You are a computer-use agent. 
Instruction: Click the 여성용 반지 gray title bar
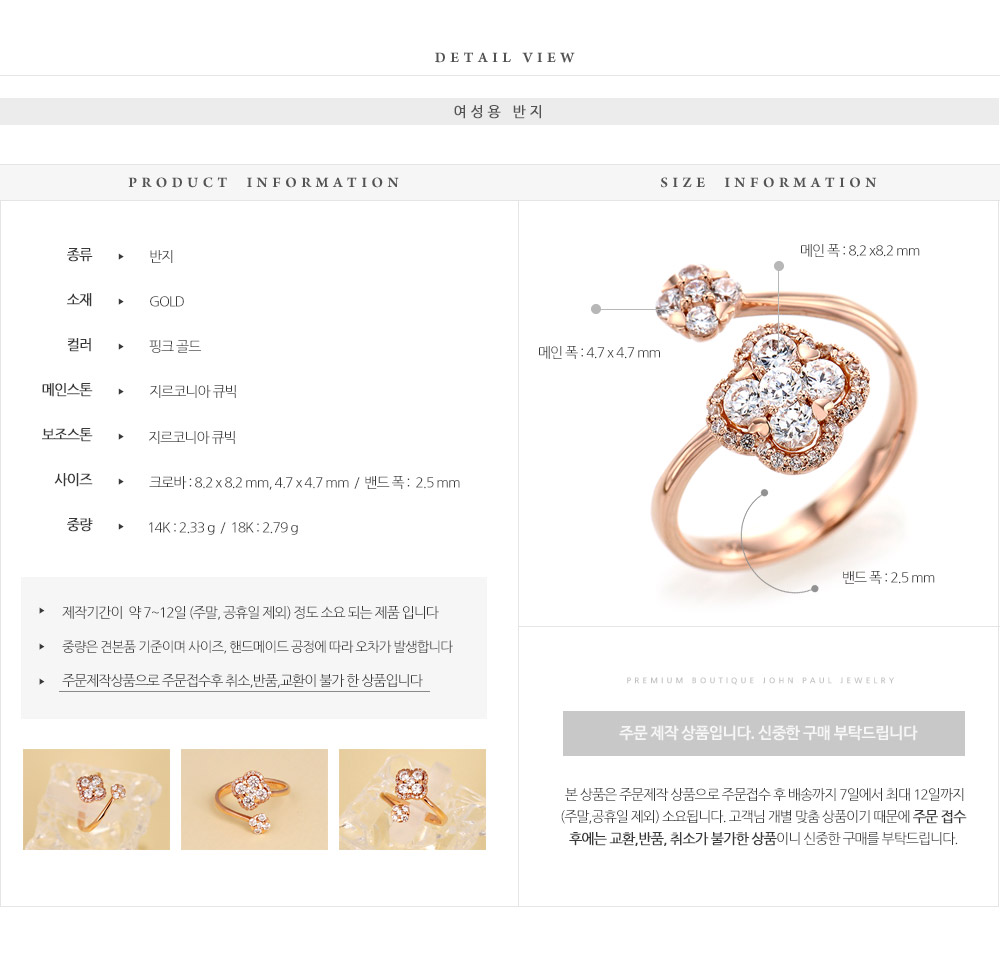(x=499, y=112)
